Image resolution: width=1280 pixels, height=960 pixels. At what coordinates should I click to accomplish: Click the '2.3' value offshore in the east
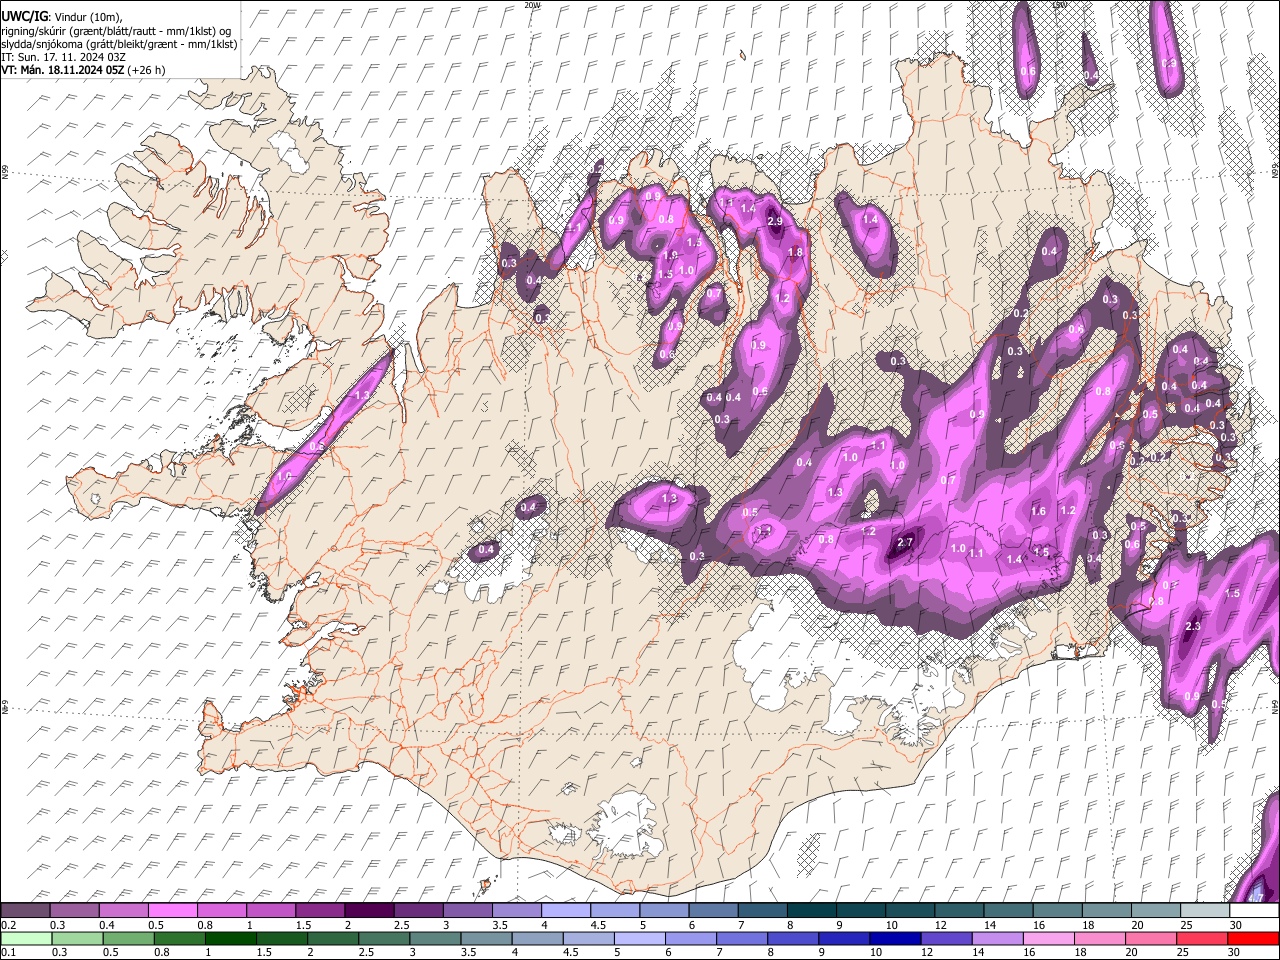point(1192,626)
